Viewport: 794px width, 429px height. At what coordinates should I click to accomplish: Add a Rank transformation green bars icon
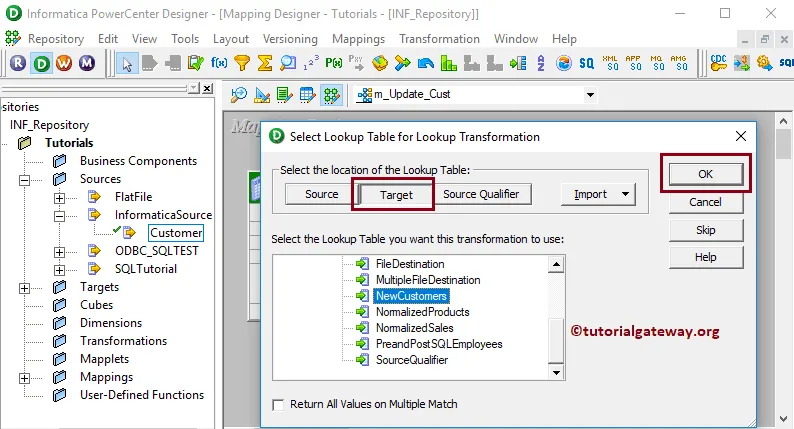449,63
